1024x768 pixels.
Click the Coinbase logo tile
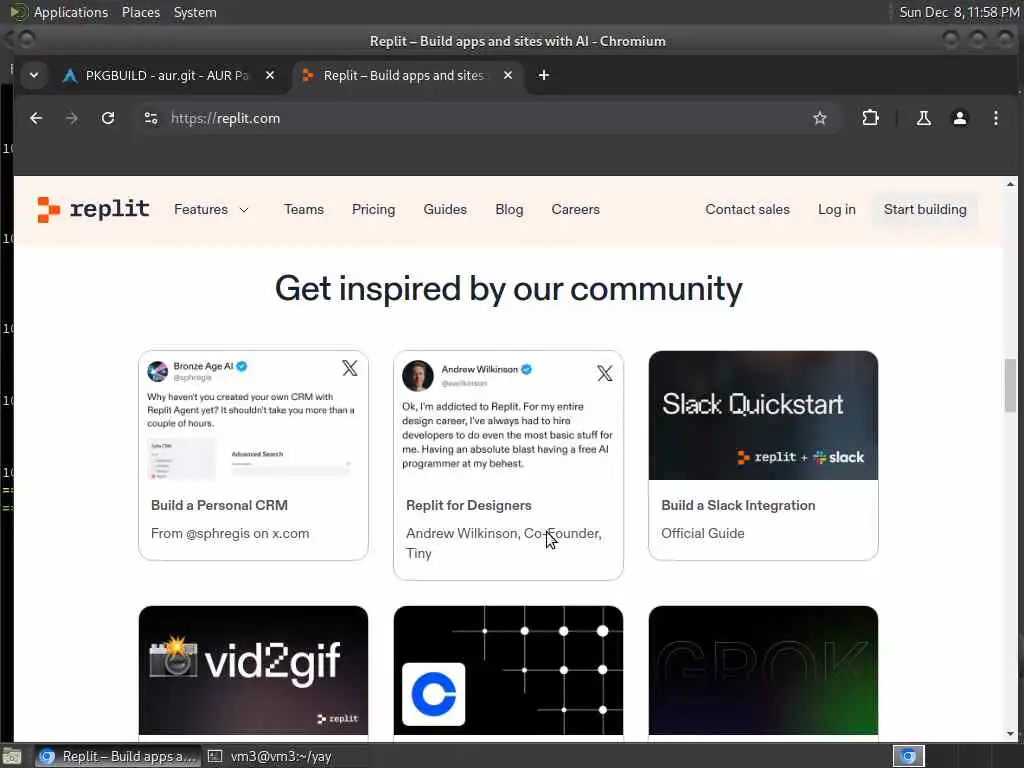point(434,694)
